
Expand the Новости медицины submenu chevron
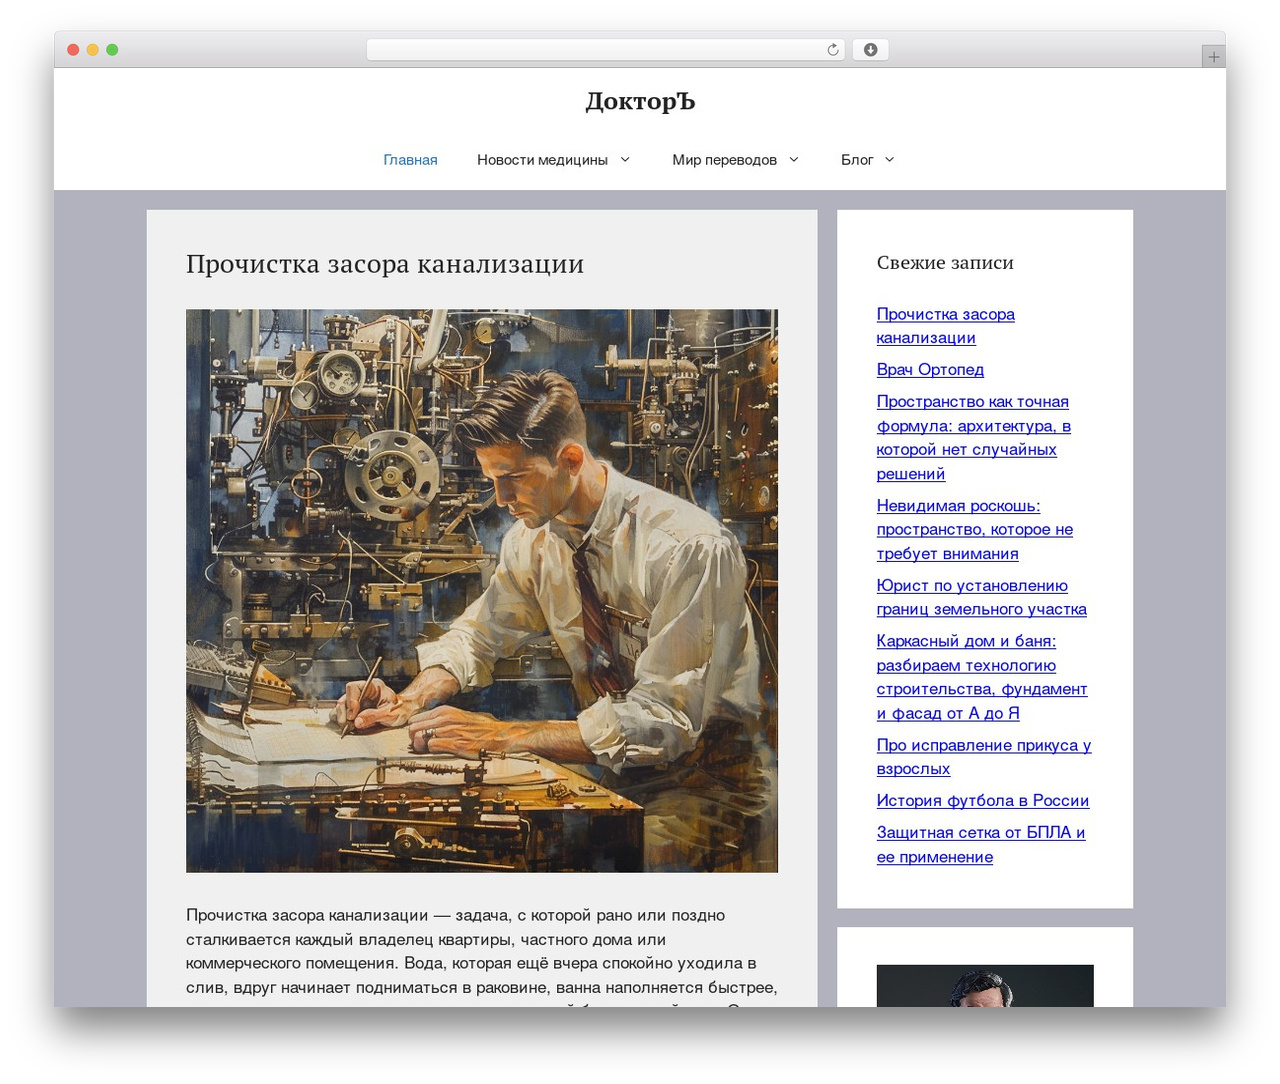point(625,159)
